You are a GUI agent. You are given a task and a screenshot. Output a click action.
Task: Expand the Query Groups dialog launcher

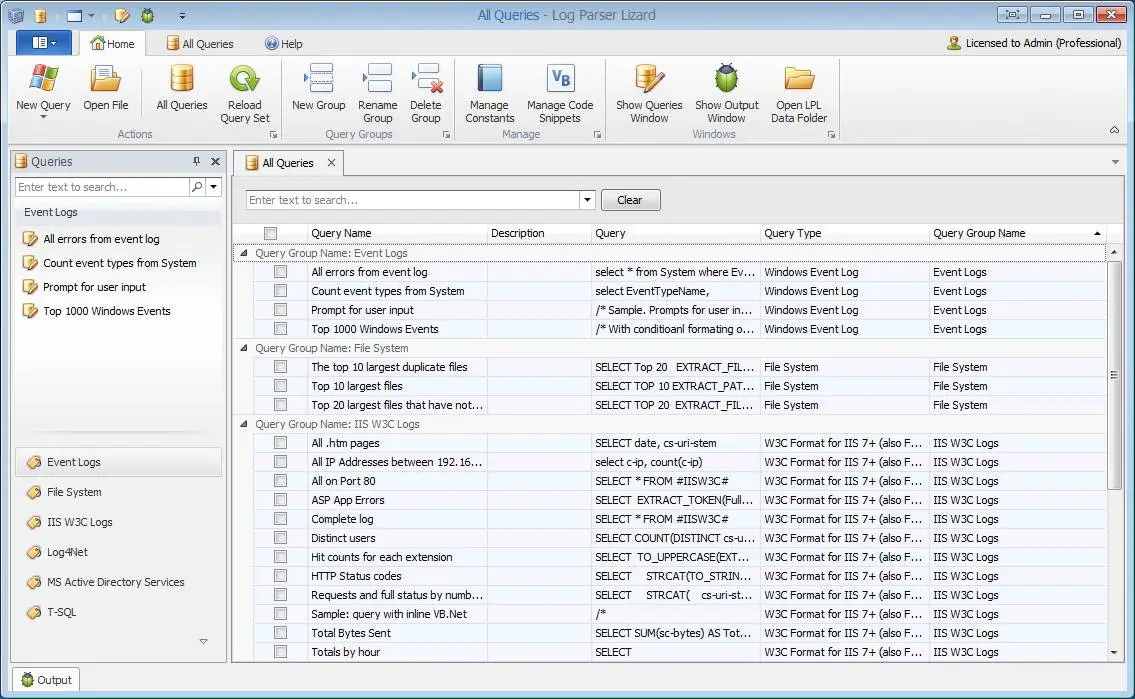[446, 135]
